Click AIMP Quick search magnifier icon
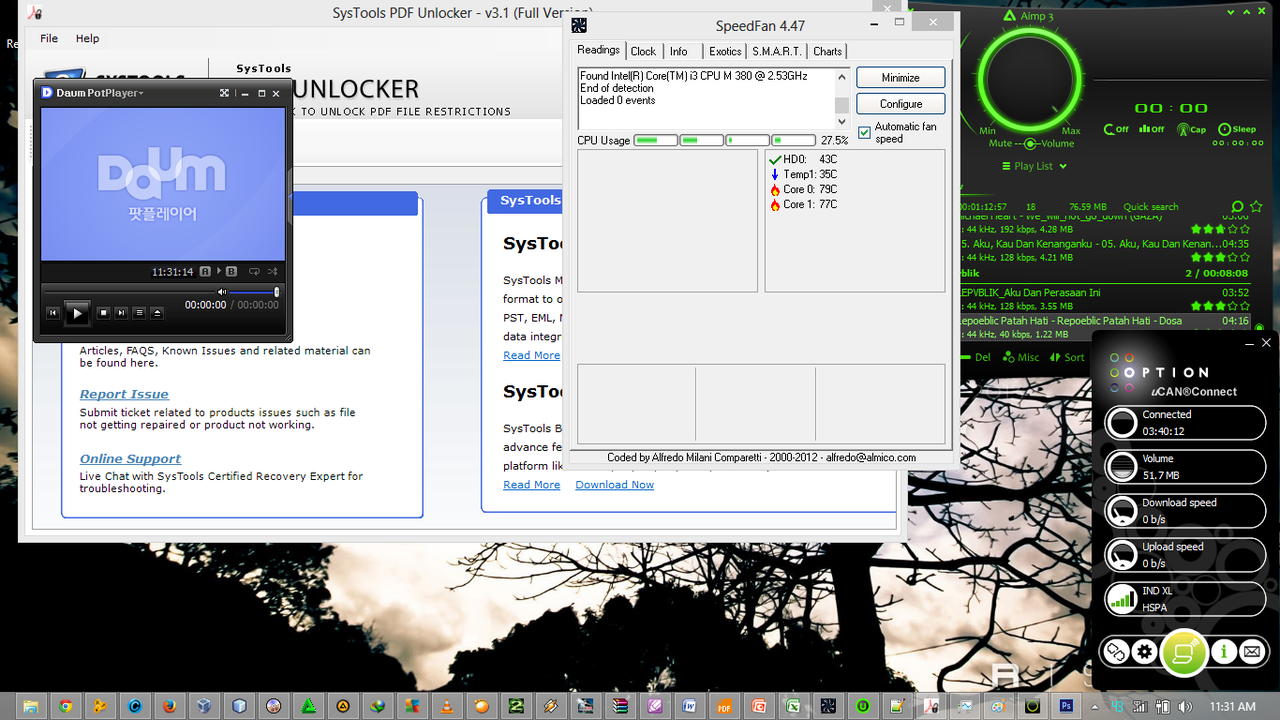Image resolution: width=1280 pixels, height=720 pixels. click(1239, 207)
